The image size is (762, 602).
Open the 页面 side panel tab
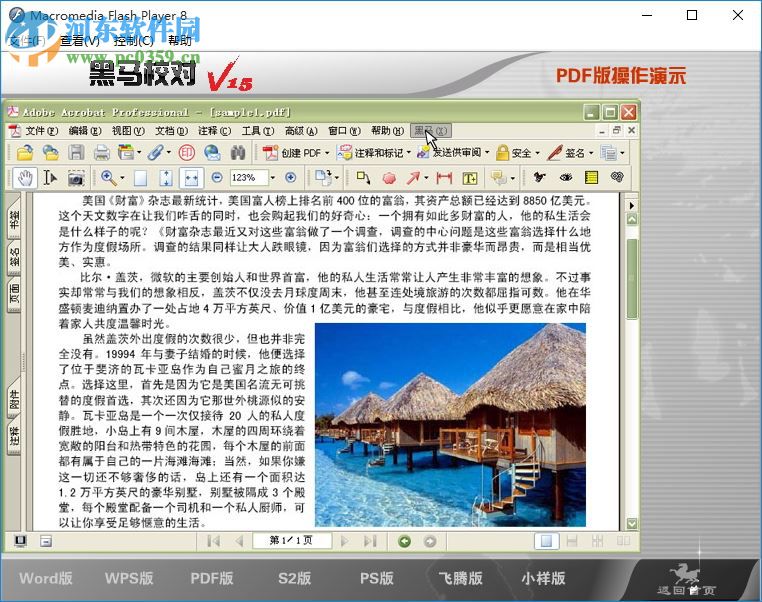[x=14, y=294]
